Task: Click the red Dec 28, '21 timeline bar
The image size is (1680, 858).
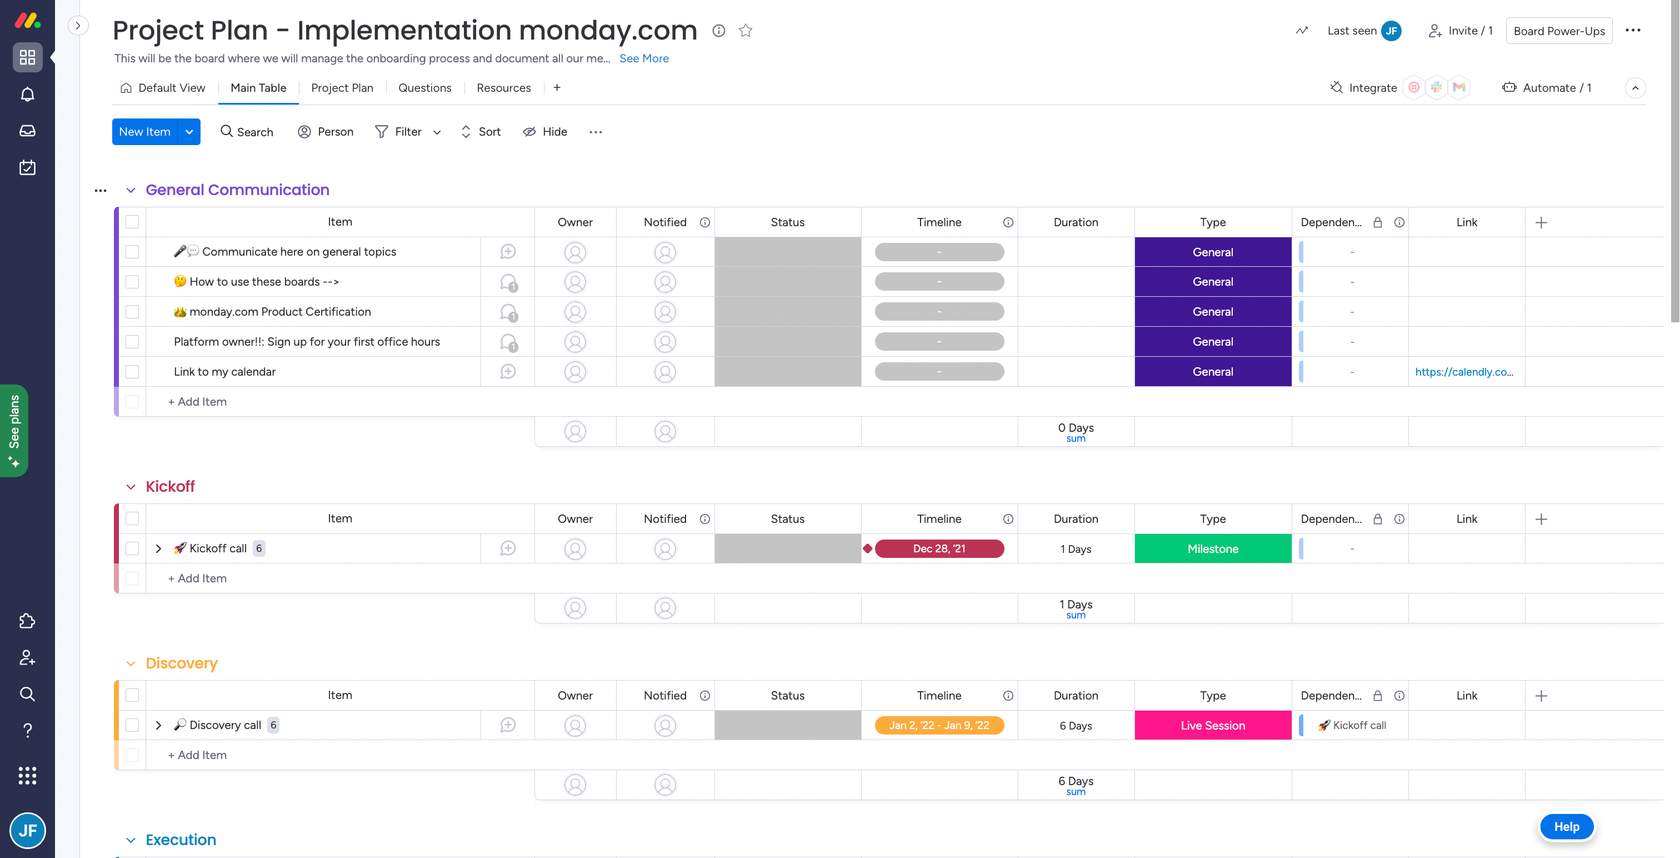Action: pos(939,549)
